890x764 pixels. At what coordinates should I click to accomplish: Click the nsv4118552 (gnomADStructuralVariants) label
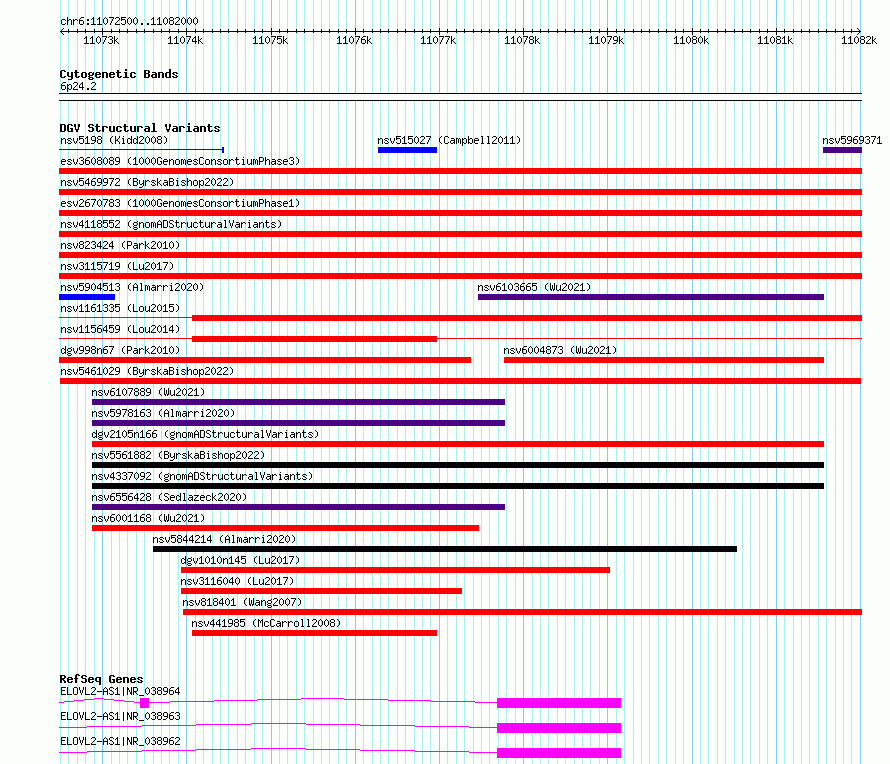tap(171, 224)
